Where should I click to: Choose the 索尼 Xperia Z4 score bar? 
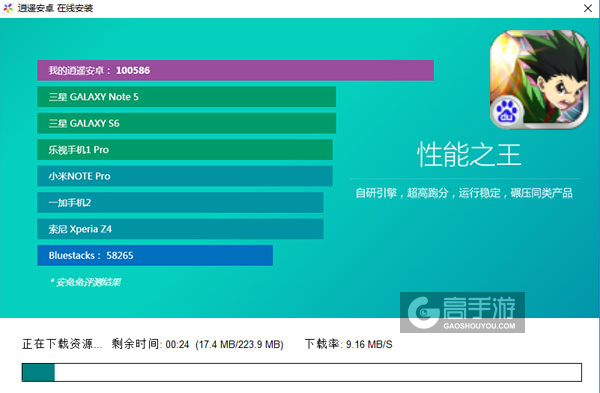pos(180,229)
